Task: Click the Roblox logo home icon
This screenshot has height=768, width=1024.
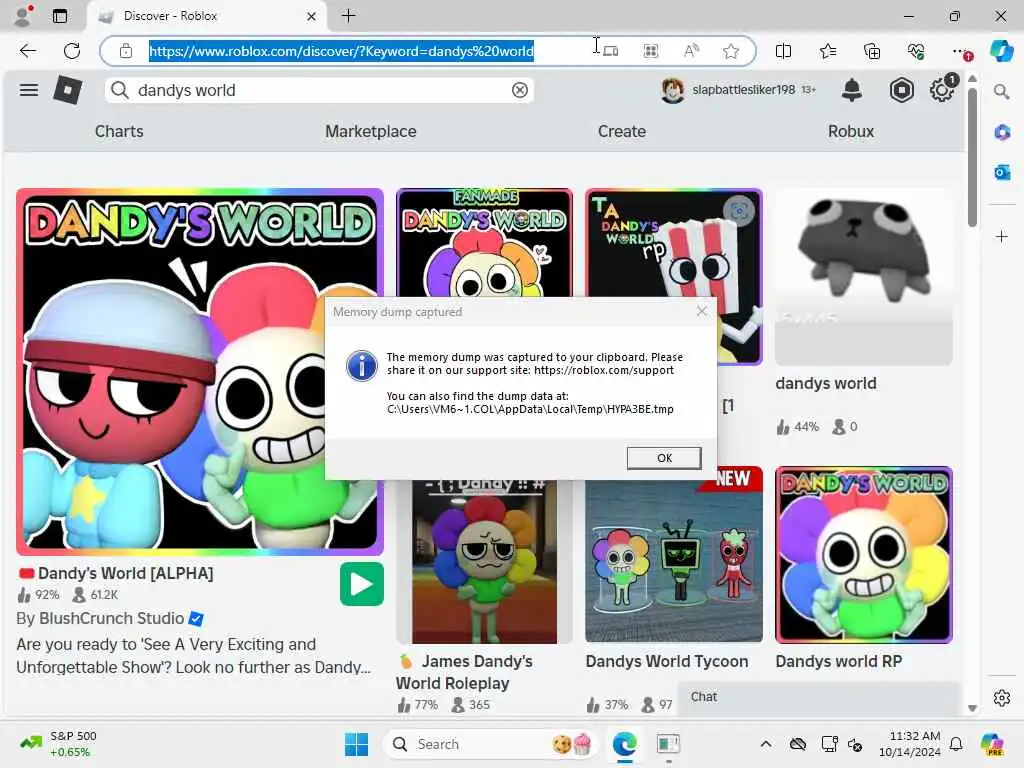Action: (68, 89)
